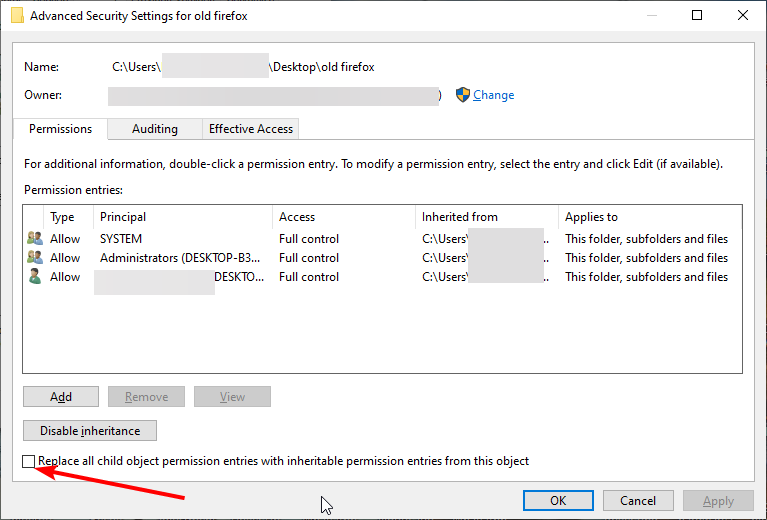Viewport: 767px width, 520px height.
Task: Switch to the Permissions tab
Action: [x=60, y=129]
